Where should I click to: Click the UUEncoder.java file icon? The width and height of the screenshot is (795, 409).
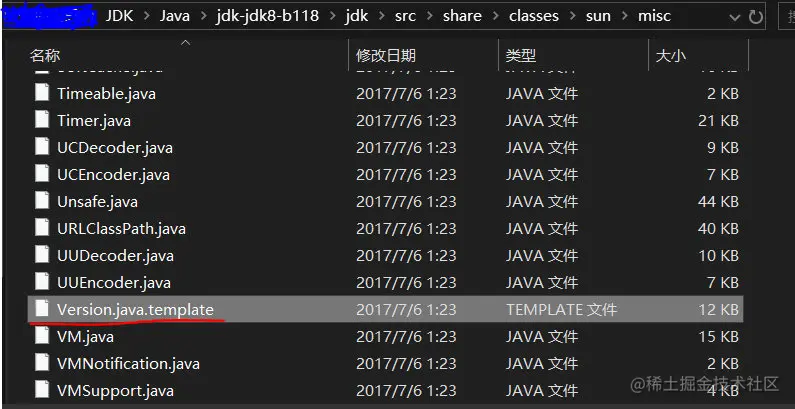42,282
